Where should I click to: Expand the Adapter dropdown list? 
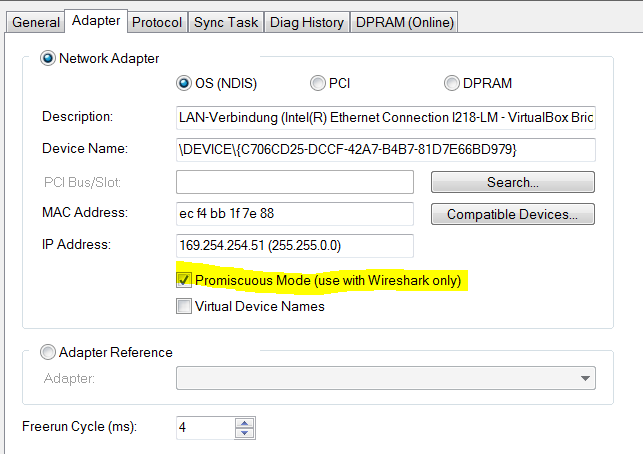point(585,378)
